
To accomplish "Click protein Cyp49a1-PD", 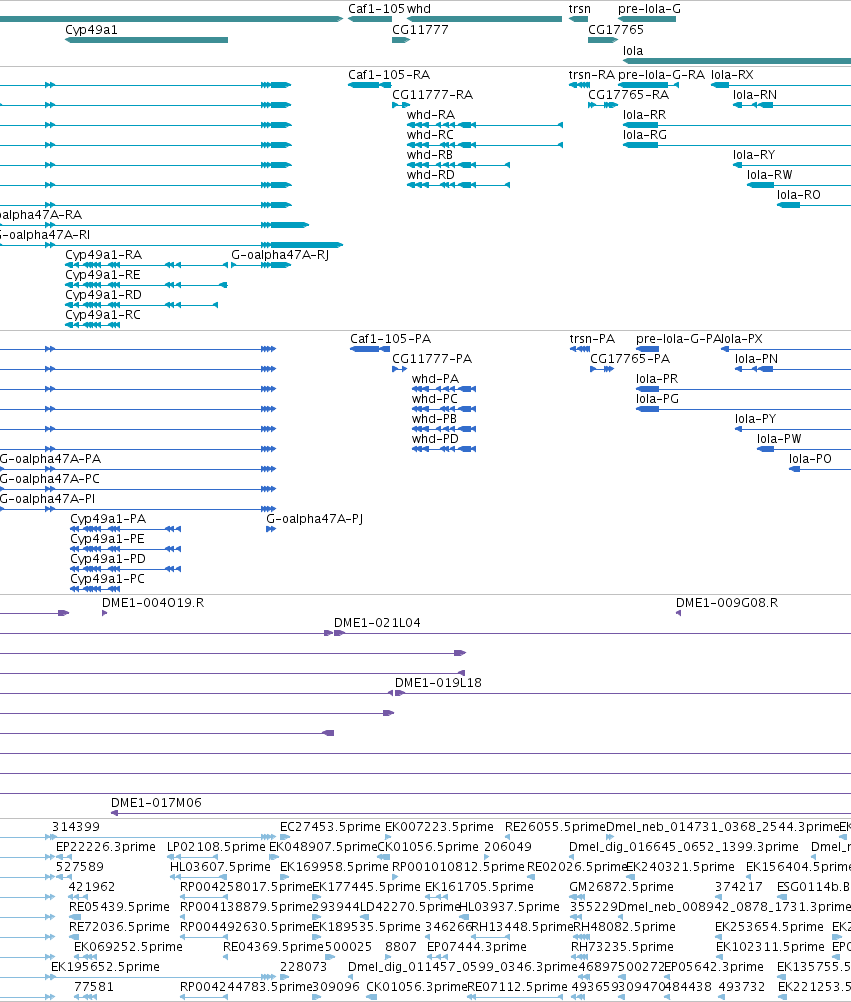I will 126,569.
